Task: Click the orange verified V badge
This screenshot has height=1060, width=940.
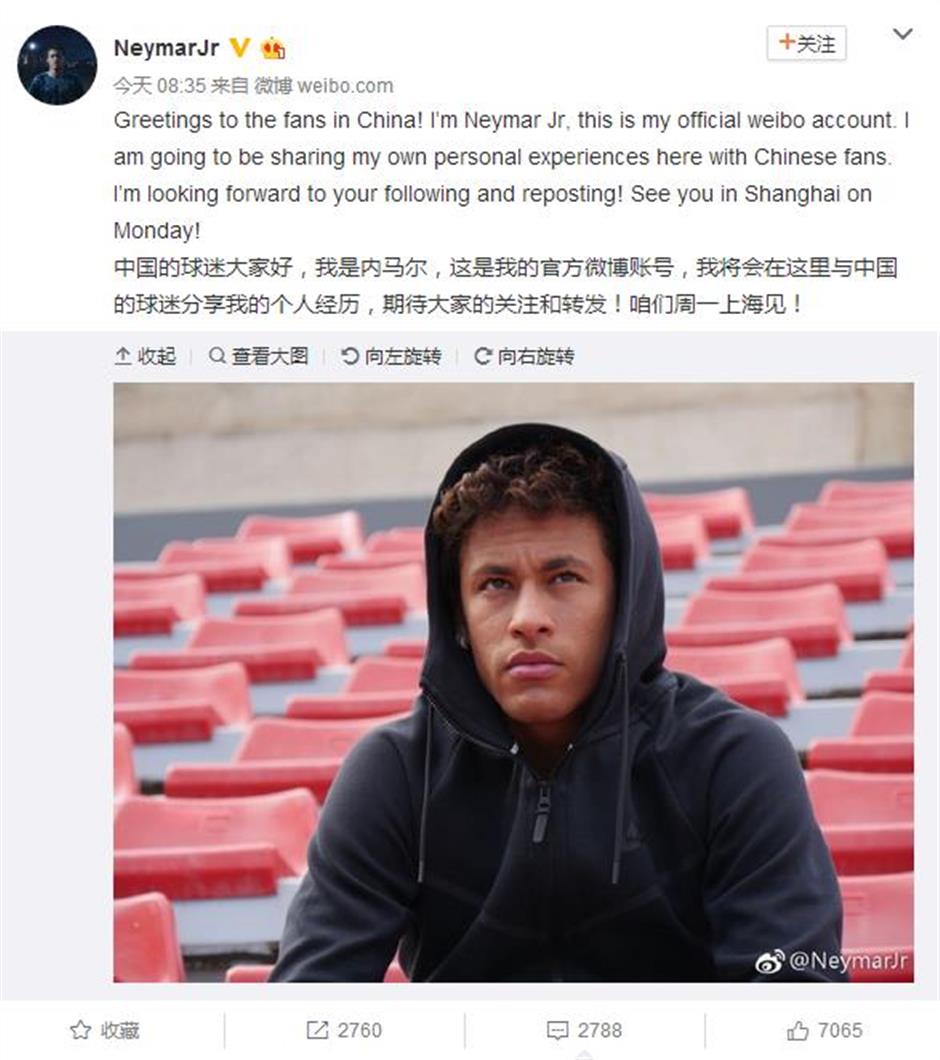Action: pyautogui.click(x=239, y=48)
